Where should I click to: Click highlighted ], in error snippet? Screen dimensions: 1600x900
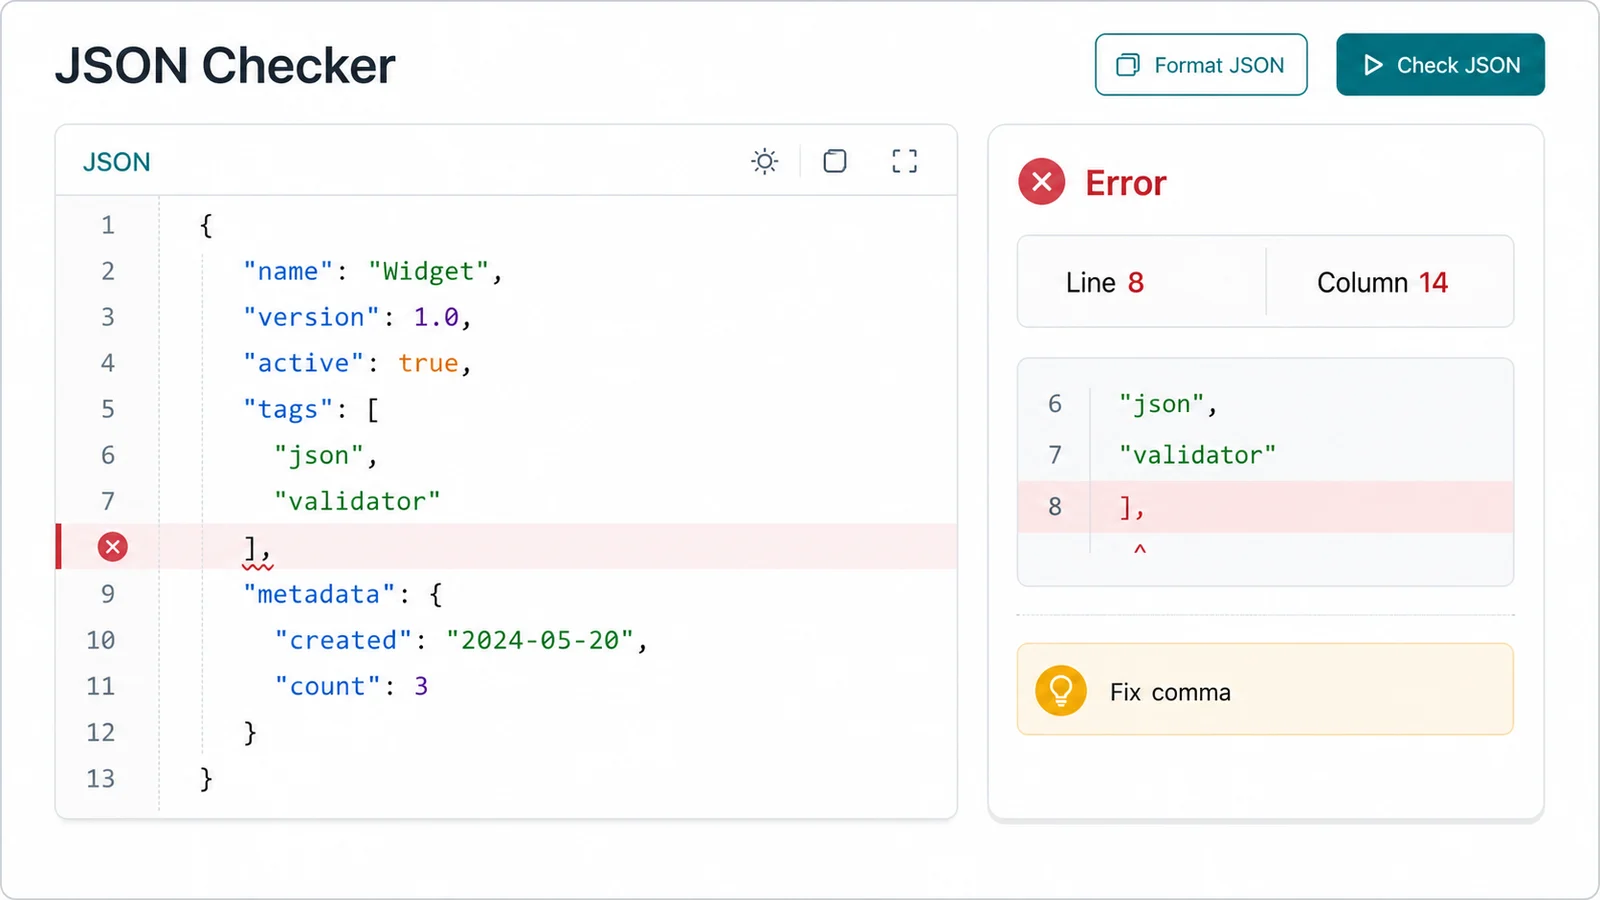coord(1131,508)
